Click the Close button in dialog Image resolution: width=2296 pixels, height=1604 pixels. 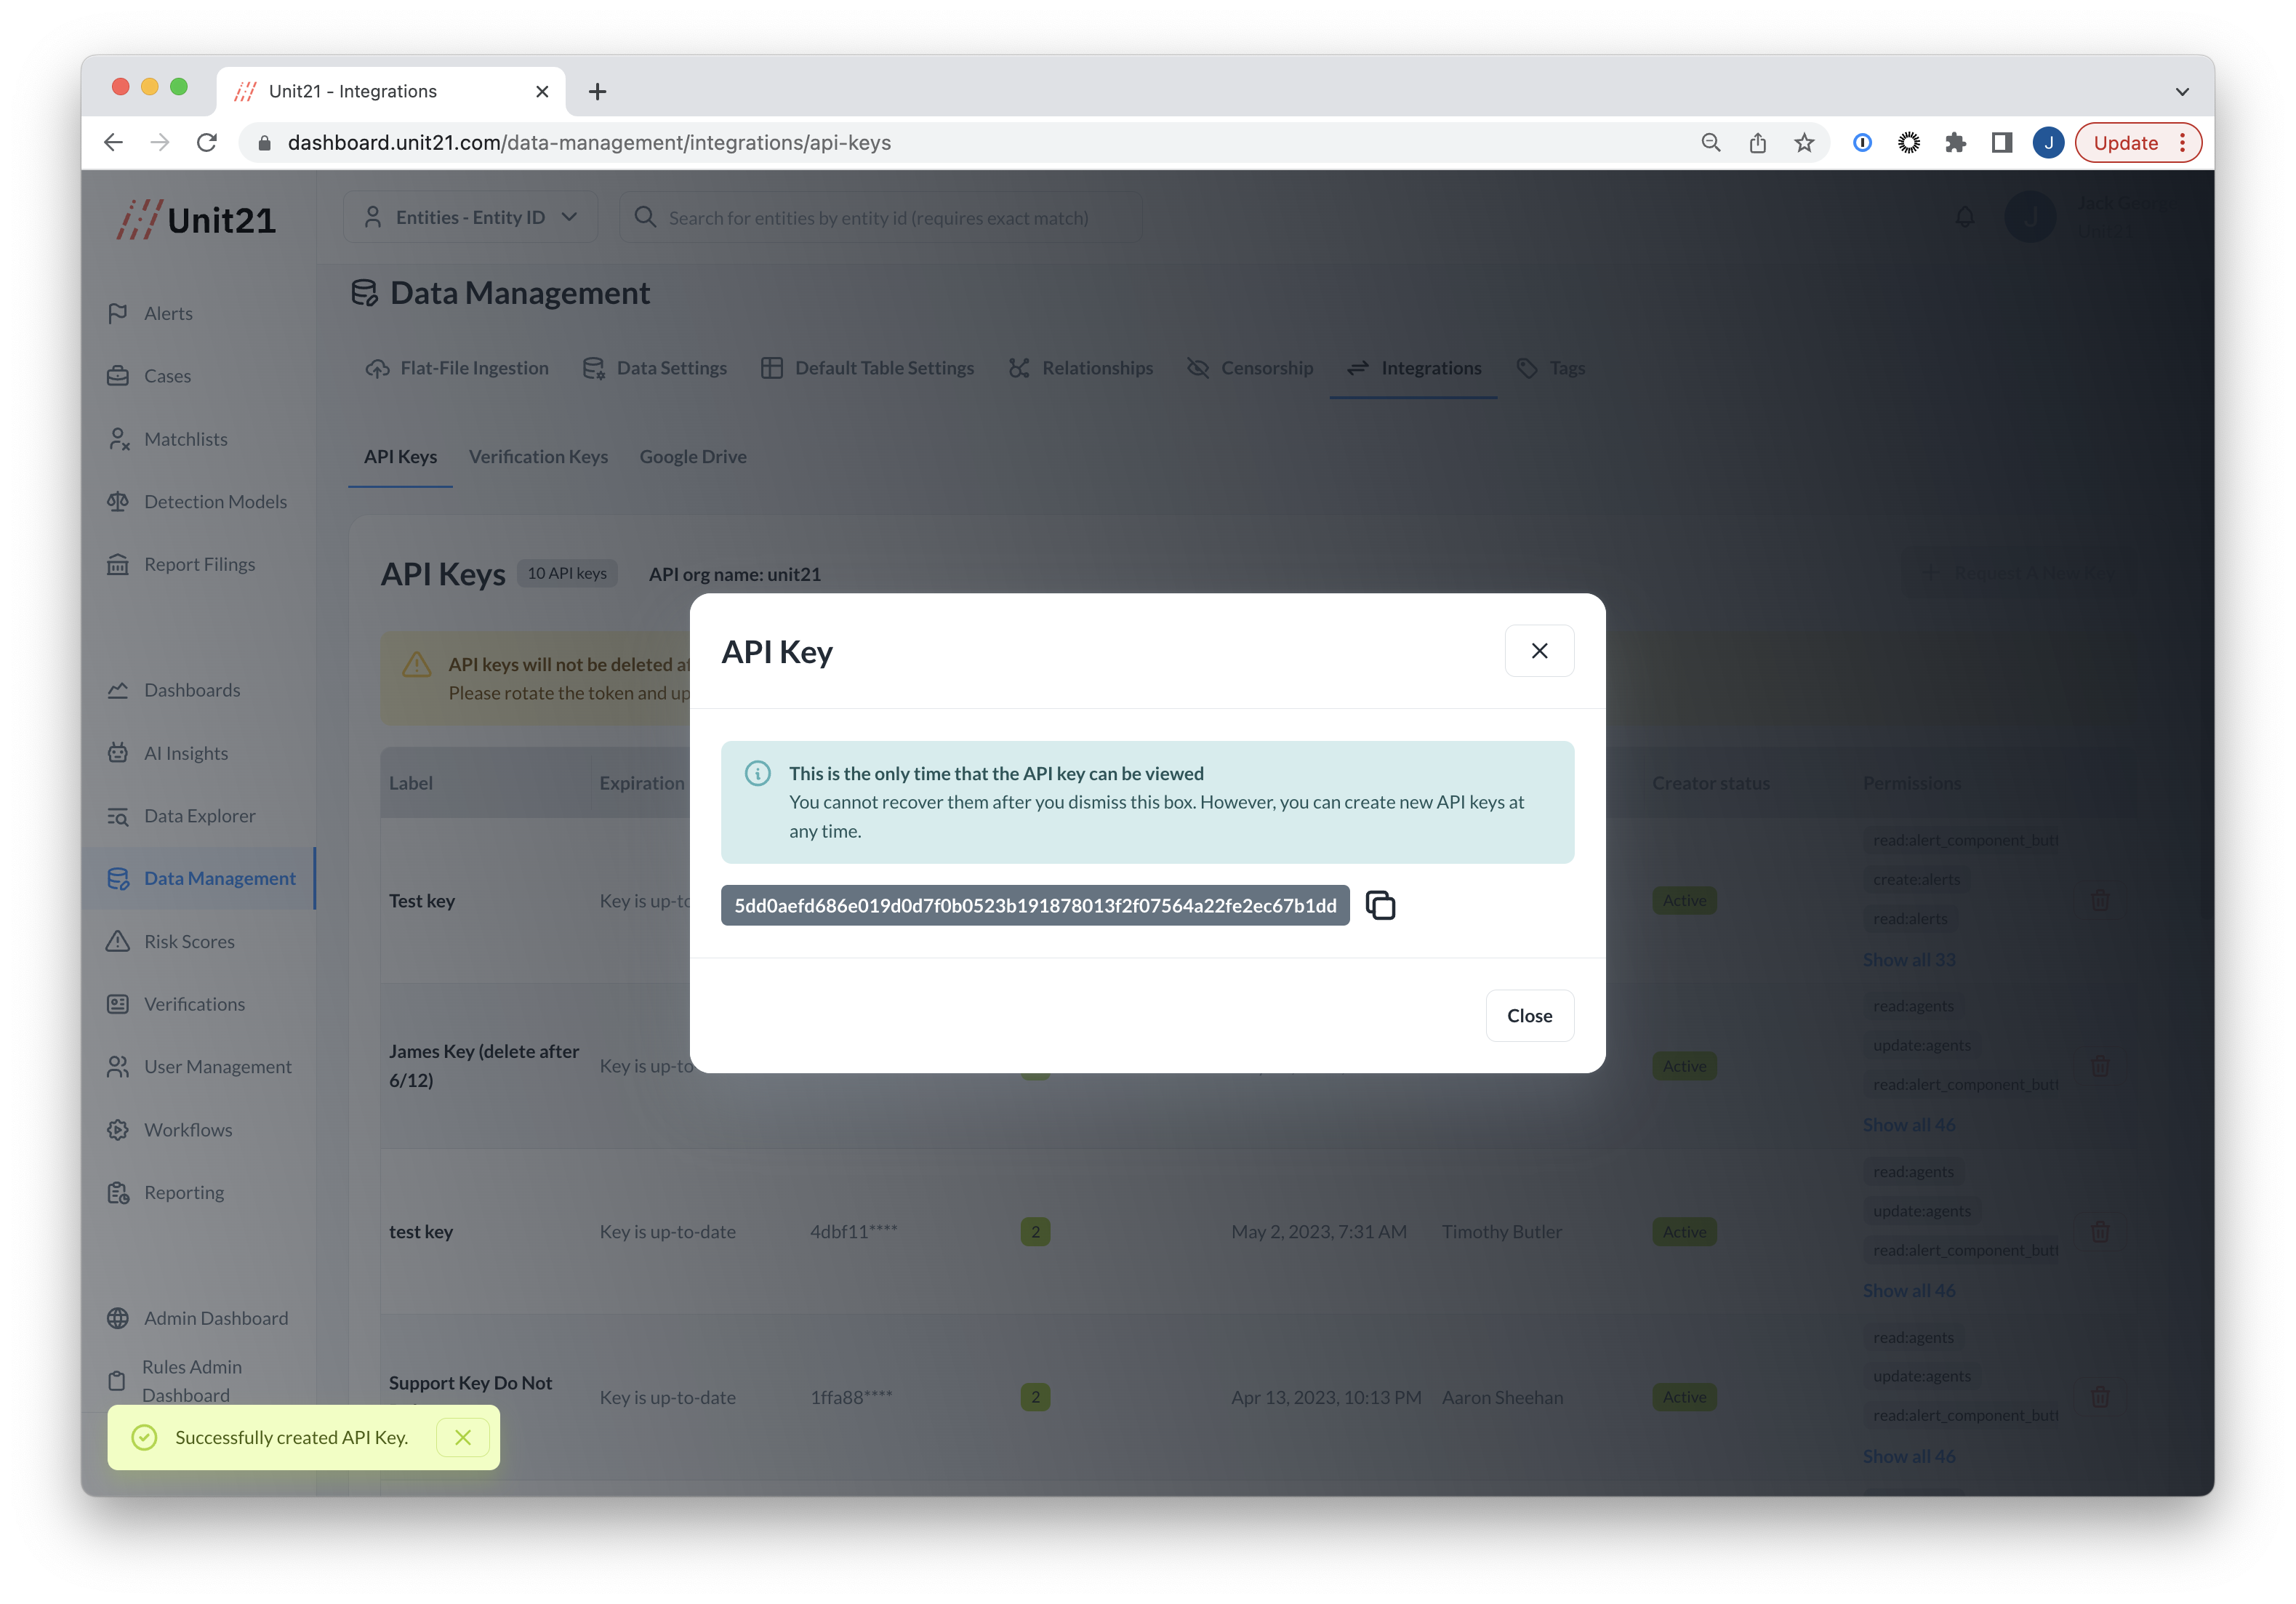tap(1529, 1015)
